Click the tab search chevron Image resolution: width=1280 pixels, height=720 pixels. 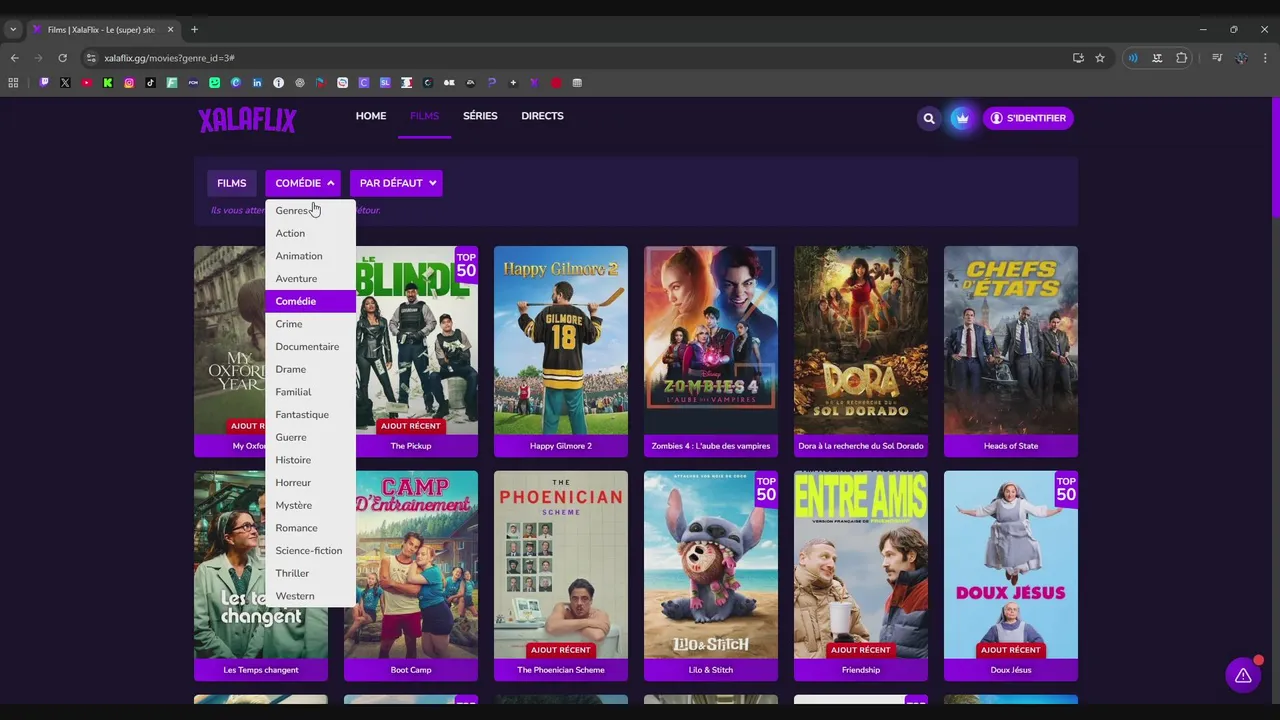tap(13, 29)
